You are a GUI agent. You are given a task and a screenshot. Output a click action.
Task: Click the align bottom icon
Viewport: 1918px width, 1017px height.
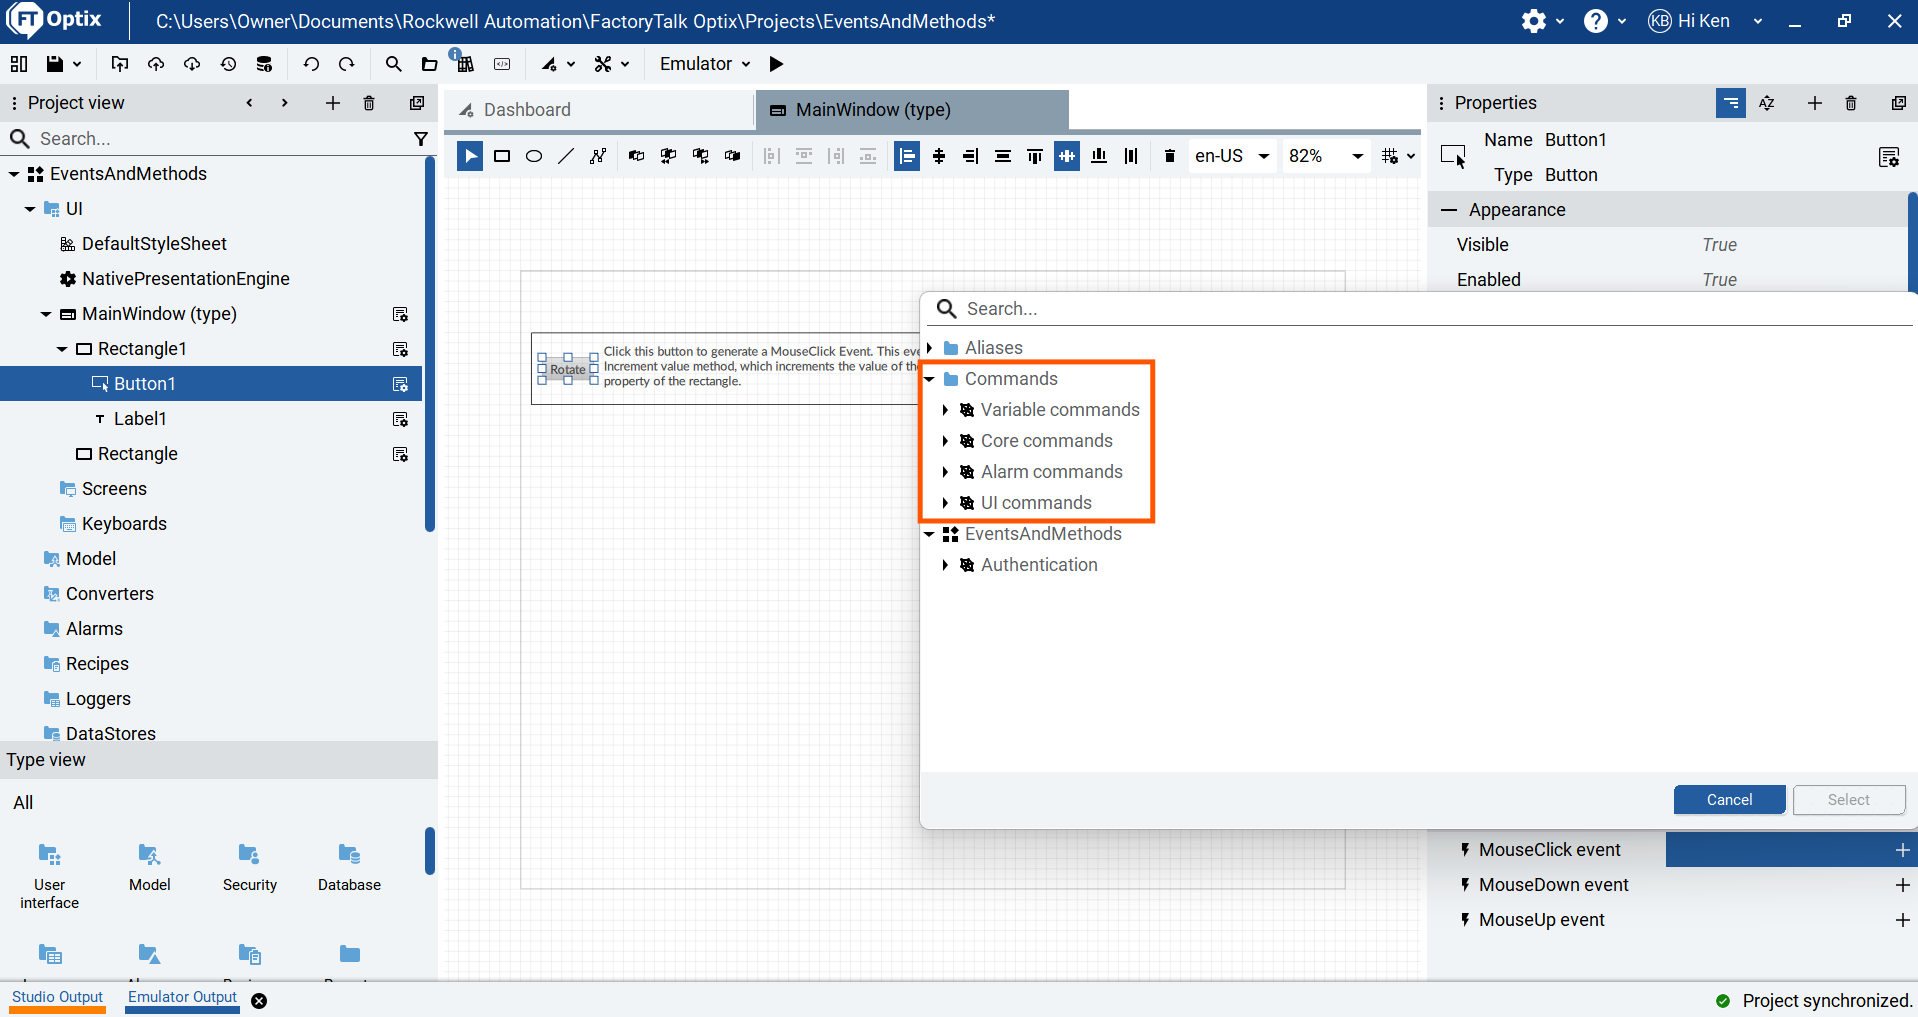pyautogui.click(x=1099, y=156)
